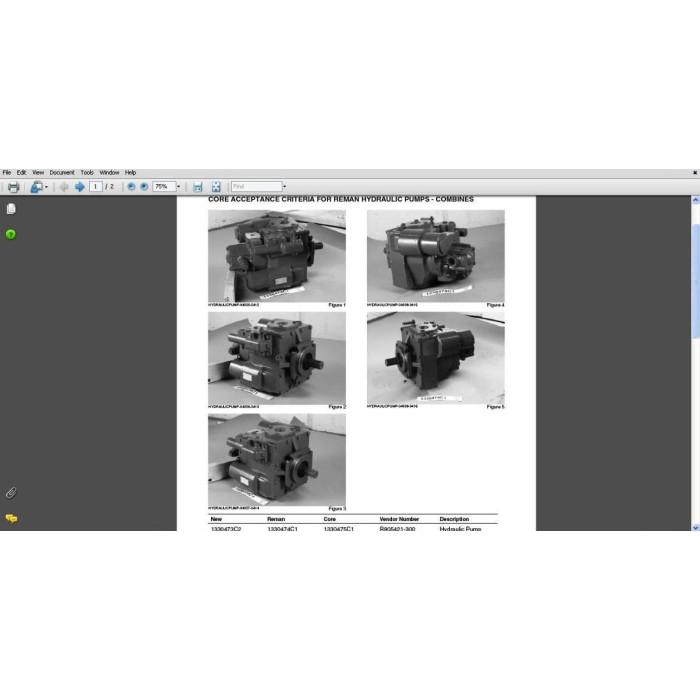700x700 pixels.
Task: Open the Help menu
Action: (130, 172)
